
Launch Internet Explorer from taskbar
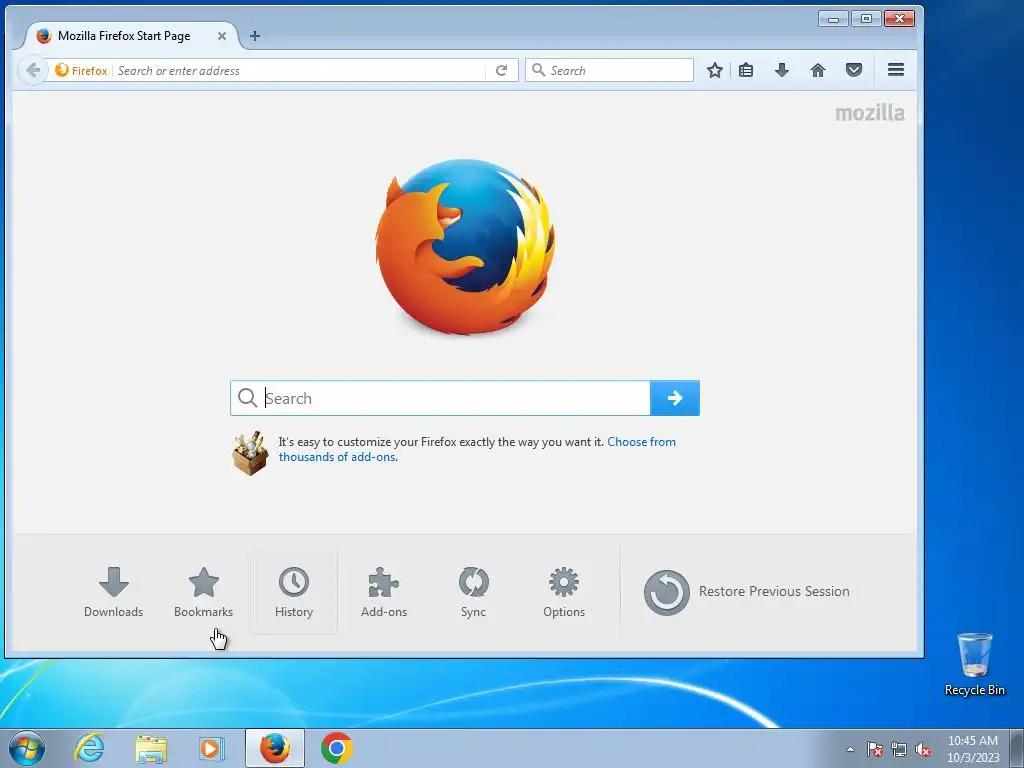(x=89, y=748)
